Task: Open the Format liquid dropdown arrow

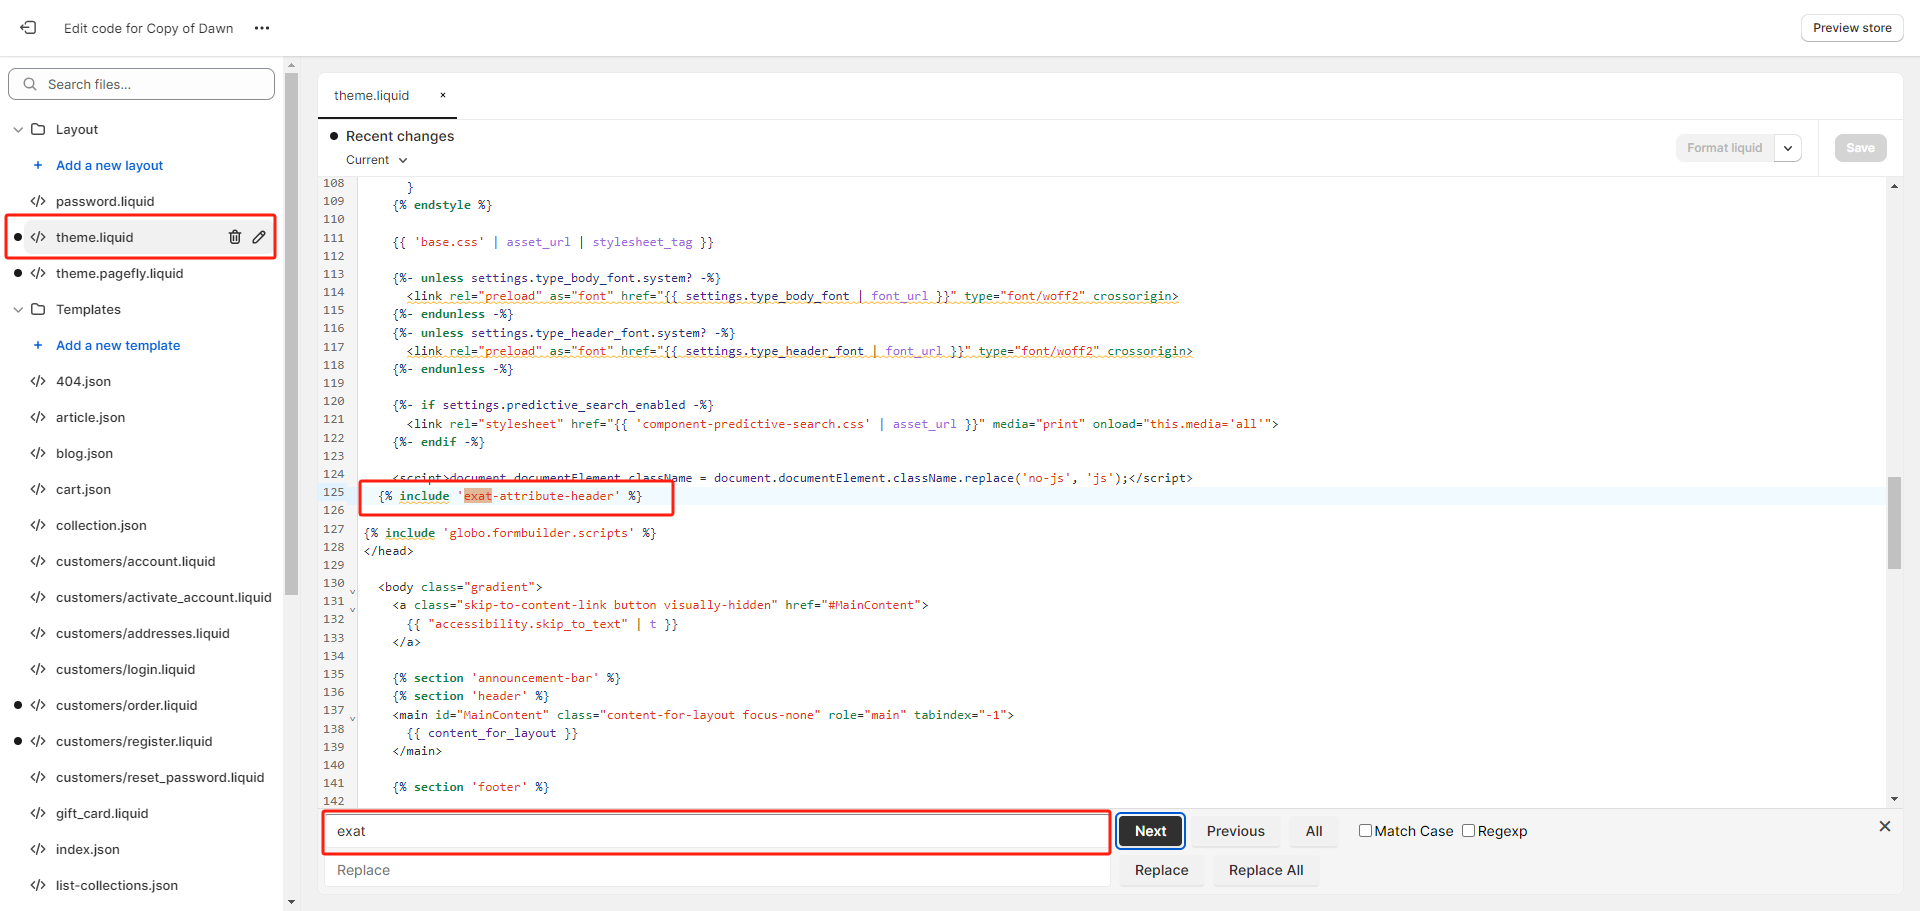Action: click(1788, 148)
